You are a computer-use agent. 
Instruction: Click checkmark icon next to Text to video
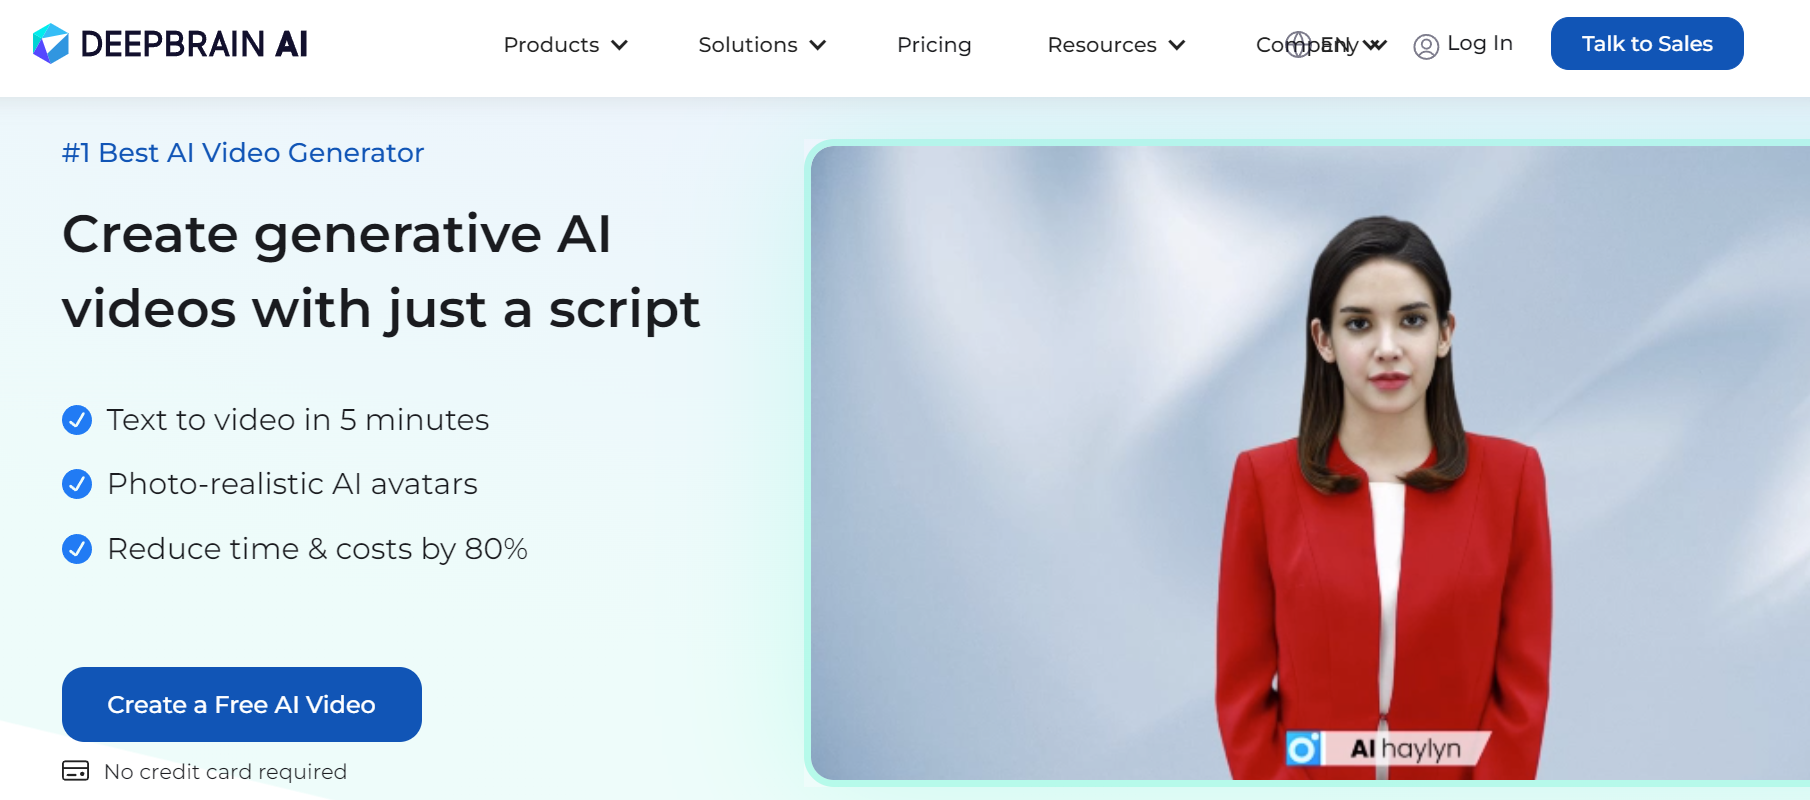tap(77, 420)
